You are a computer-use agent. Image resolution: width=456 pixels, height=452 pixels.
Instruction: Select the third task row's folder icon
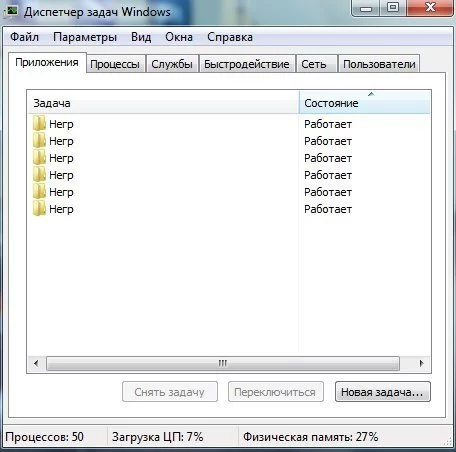click(x=39, y=158)
